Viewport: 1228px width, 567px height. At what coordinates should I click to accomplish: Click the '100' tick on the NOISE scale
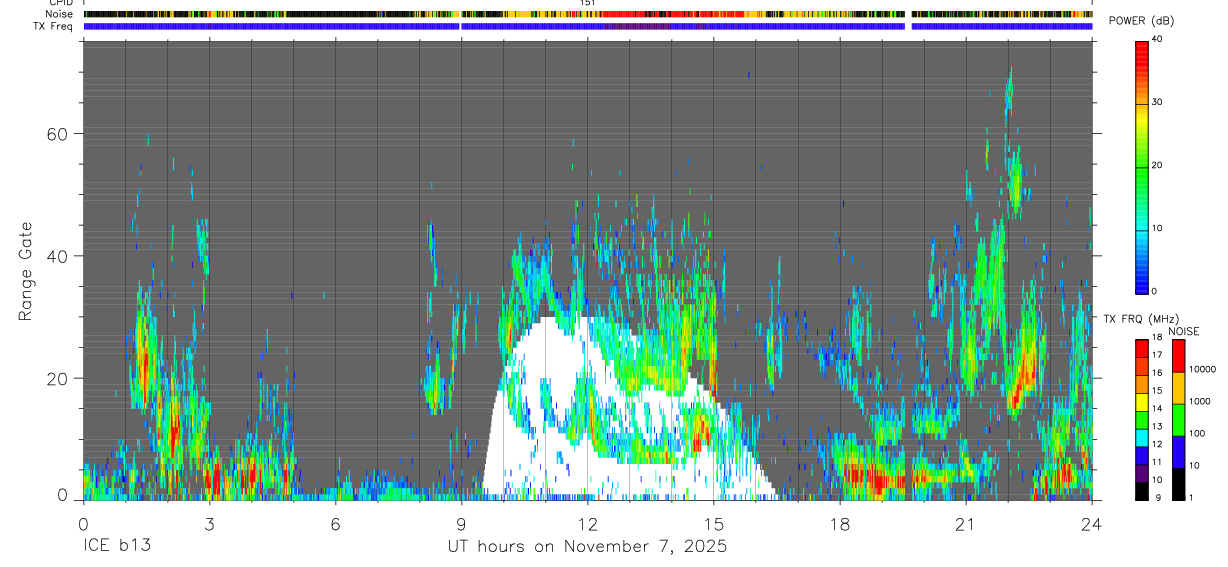pyautogui.click(x=1198, y=433)
